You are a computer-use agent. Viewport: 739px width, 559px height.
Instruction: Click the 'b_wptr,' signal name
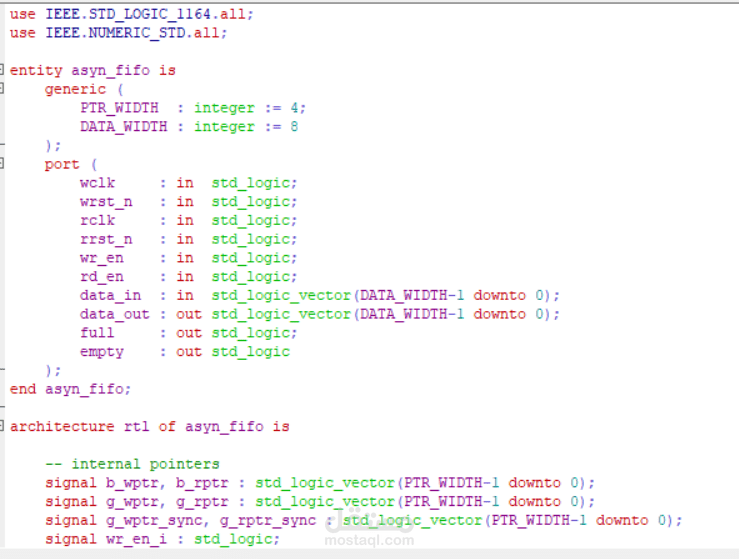tap(135, 483)
